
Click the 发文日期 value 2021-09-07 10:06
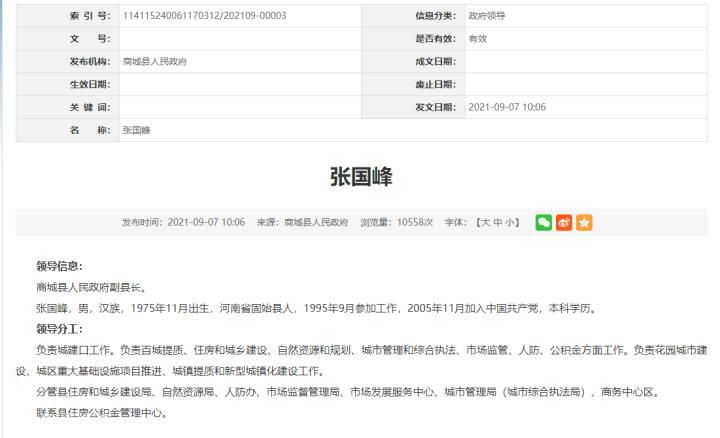click(x=507, y=107)
